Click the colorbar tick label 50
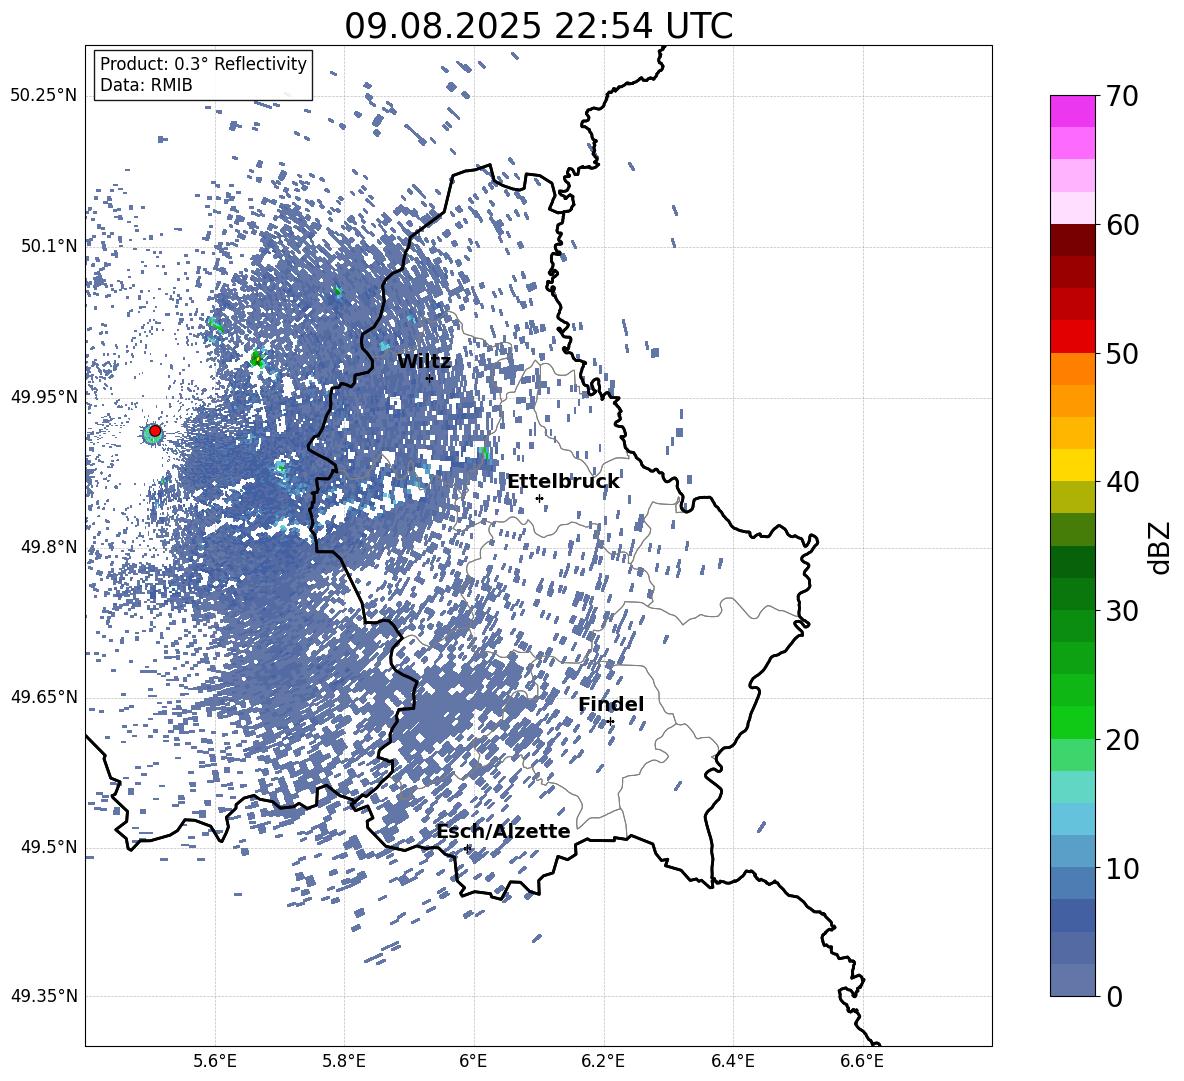Viewport: 1184px width, 1081px height. [1122, 354]
